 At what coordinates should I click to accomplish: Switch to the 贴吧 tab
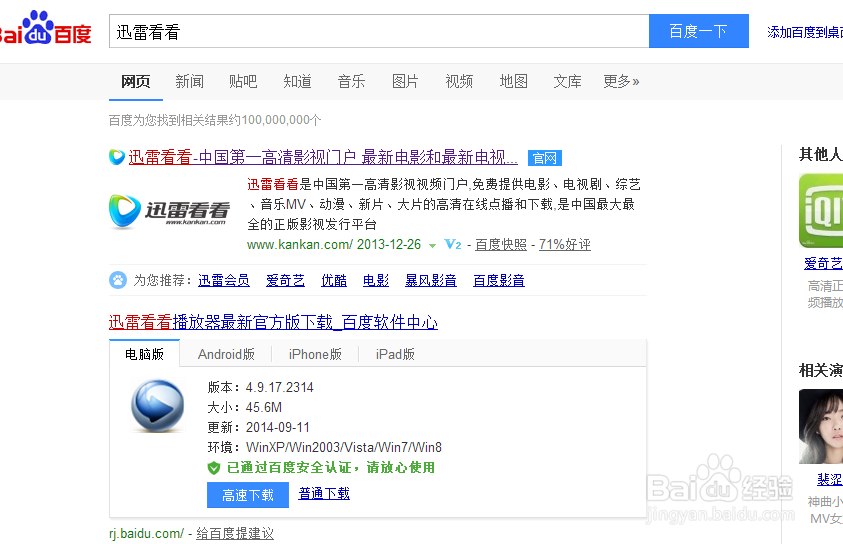pyautogui.click(x=243, y=82)
